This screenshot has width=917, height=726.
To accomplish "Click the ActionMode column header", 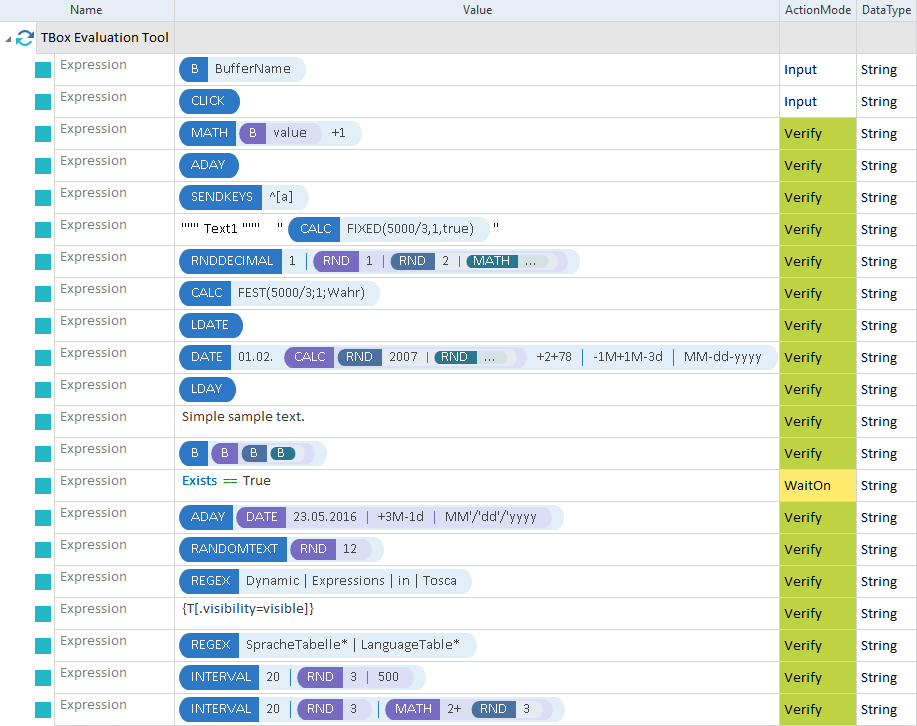I will (817, 10).
